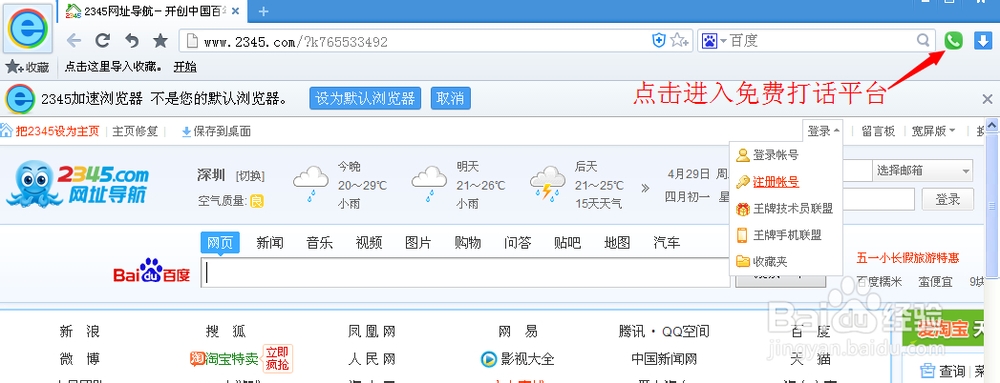1000x383 pixels.
Task: Select the 贴吧 search tab
Action: point(568,243)
